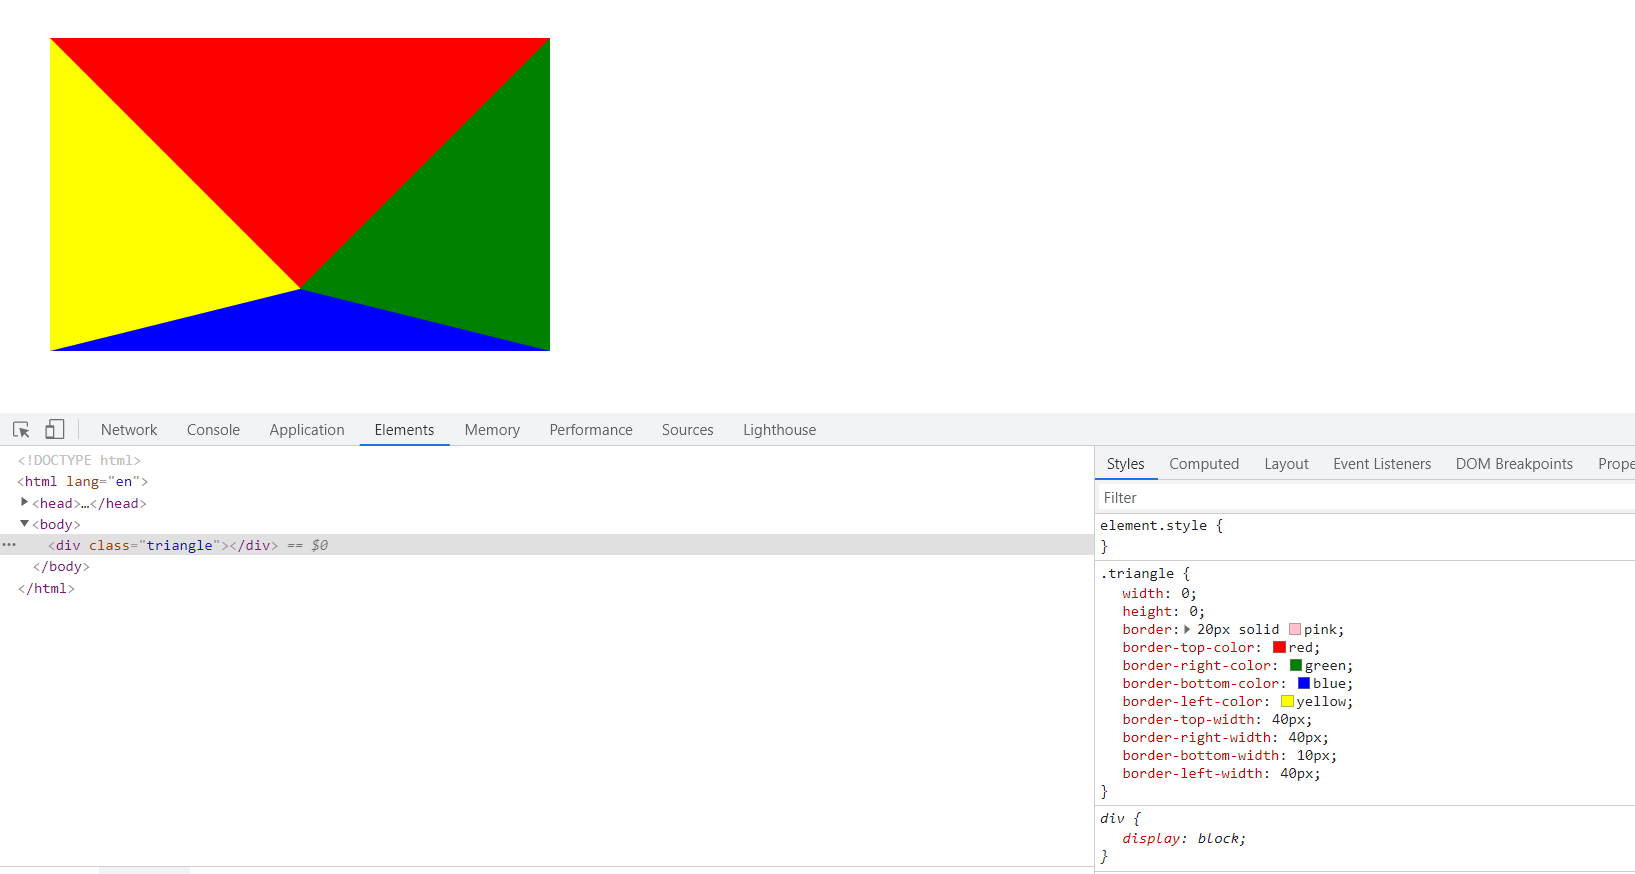
Task: Open the blue border-bottom-color swatch
Action: (1304, 684)
